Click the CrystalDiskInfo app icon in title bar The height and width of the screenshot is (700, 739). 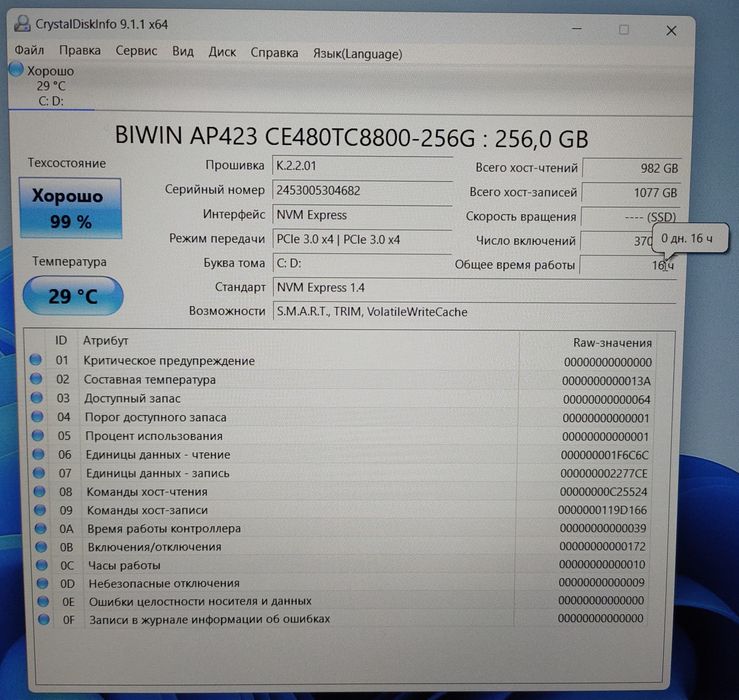[x=22, y=23]
